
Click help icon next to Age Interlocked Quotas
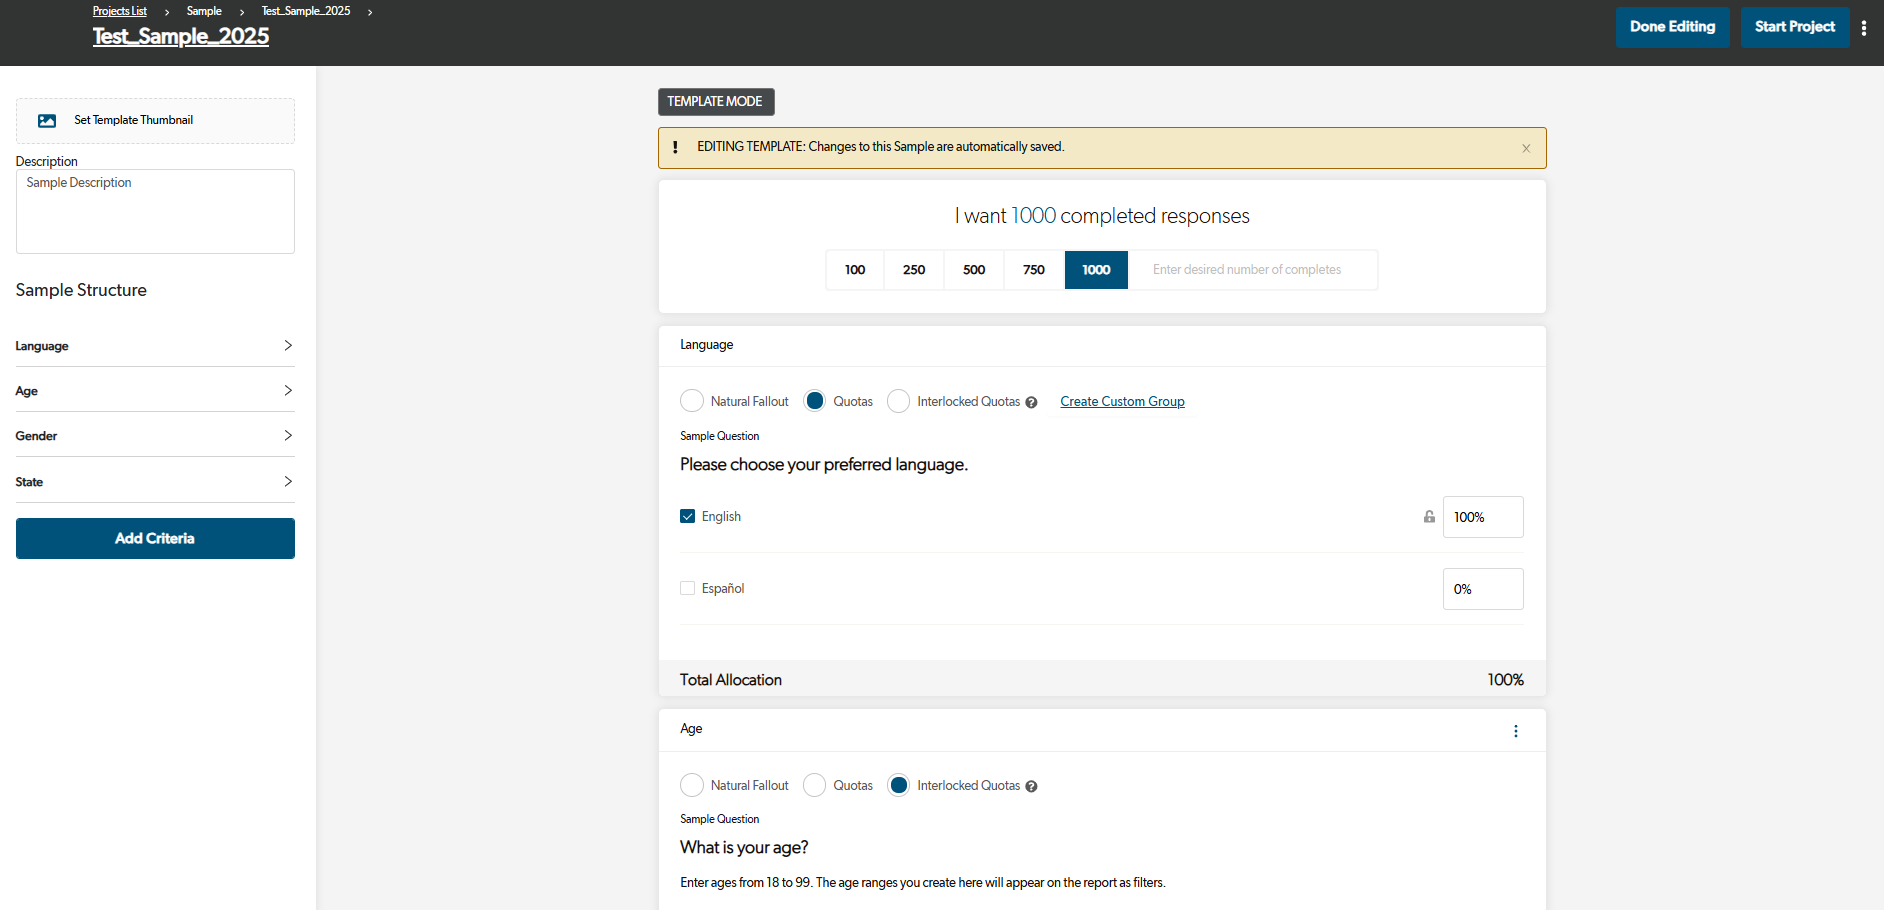click(x=1031, y=787)
